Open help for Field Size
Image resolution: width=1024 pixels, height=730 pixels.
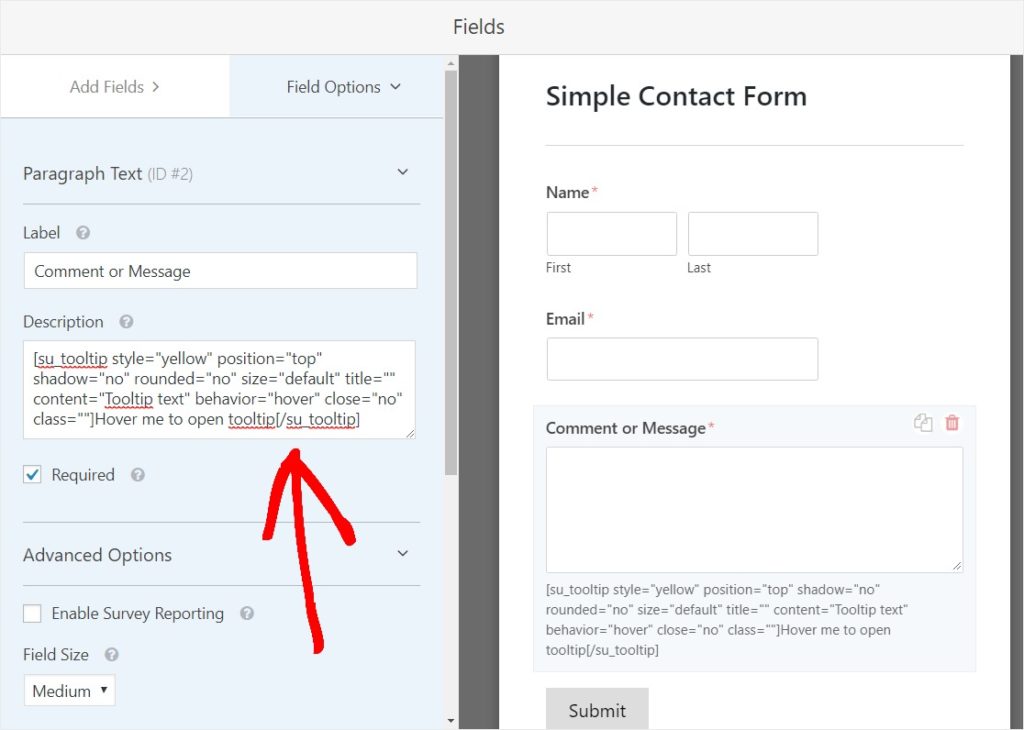coord(108,655)
